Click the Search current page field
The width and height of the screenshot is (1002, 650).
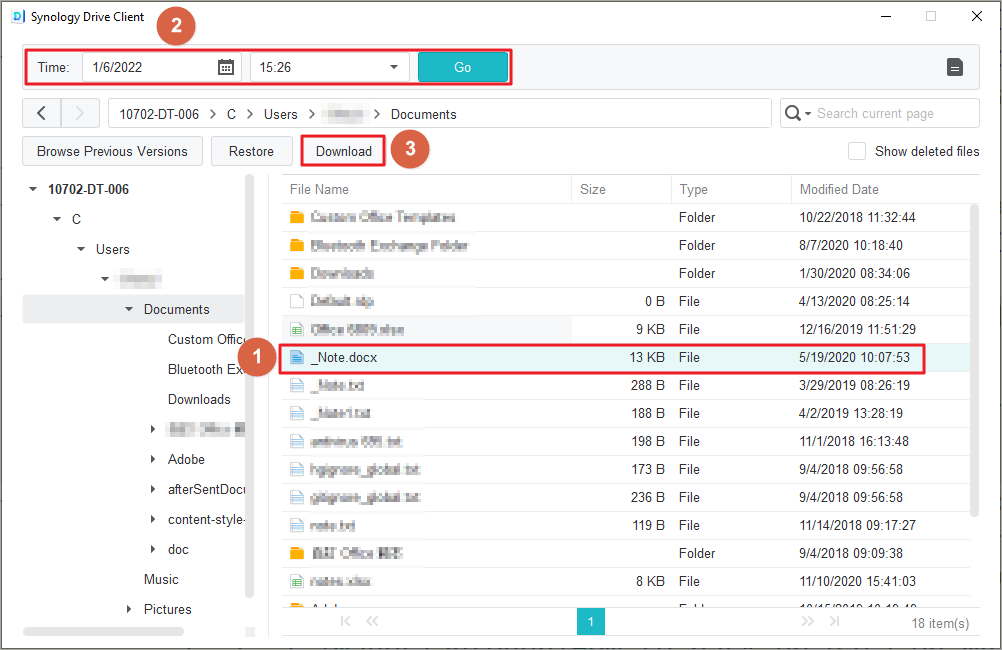coord(893,113)
